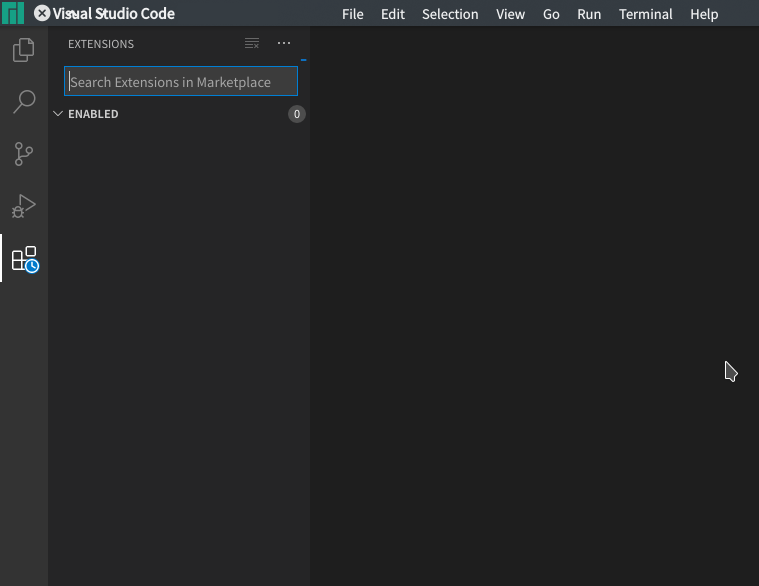759x586 pixels.
Task: Open the Explorer view icon
Action: [24, 50]
